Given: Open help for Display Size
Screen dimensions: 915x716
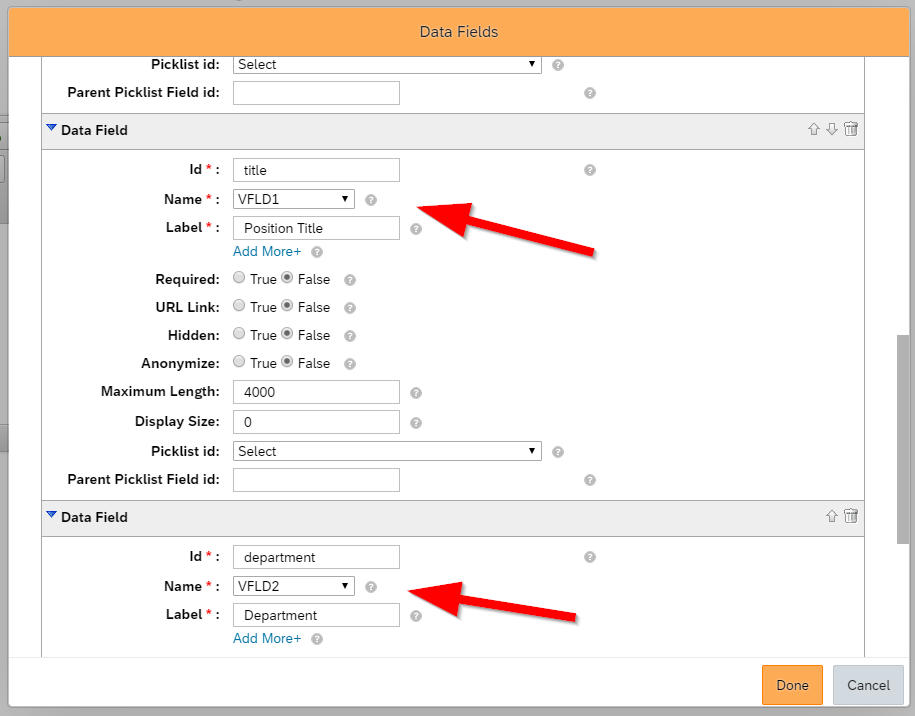Looking at the screenshot, I should click(x=415, y=422).
